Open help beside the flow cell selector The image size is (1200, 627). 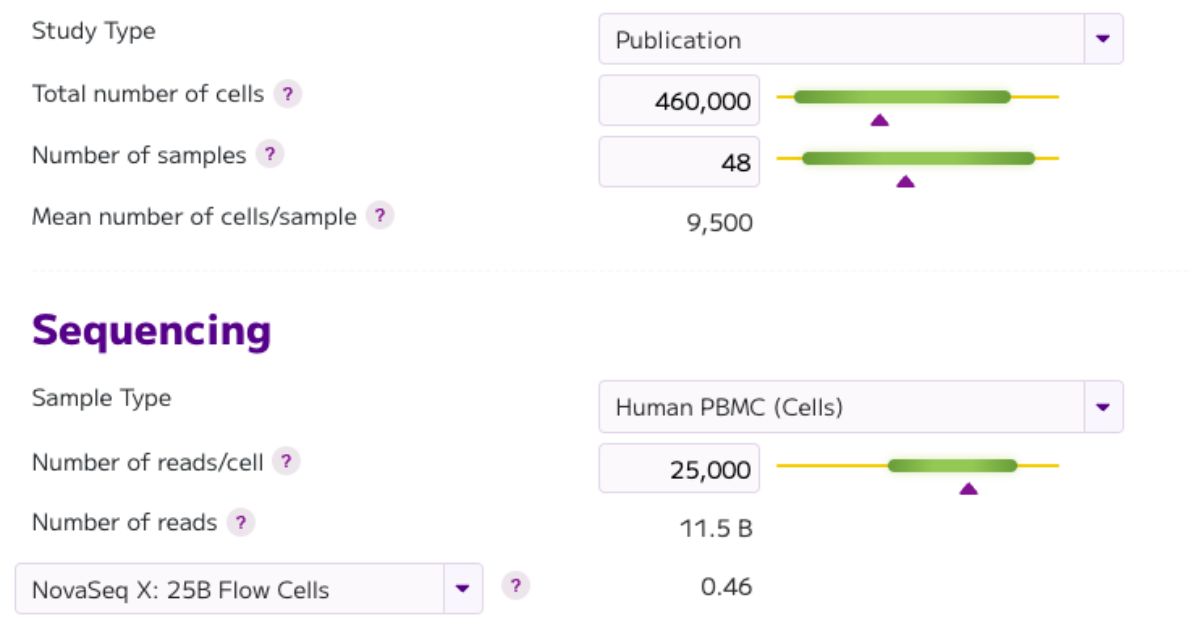coord(517,587)
